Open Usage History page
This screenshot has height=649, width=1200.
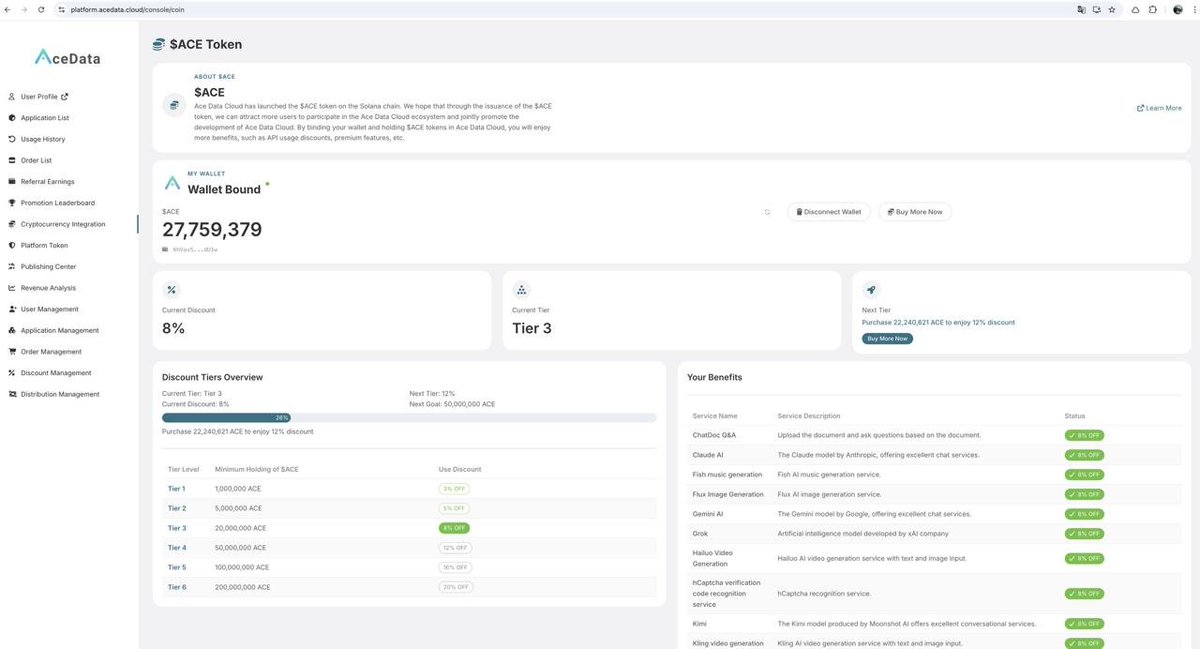point(36,139)
